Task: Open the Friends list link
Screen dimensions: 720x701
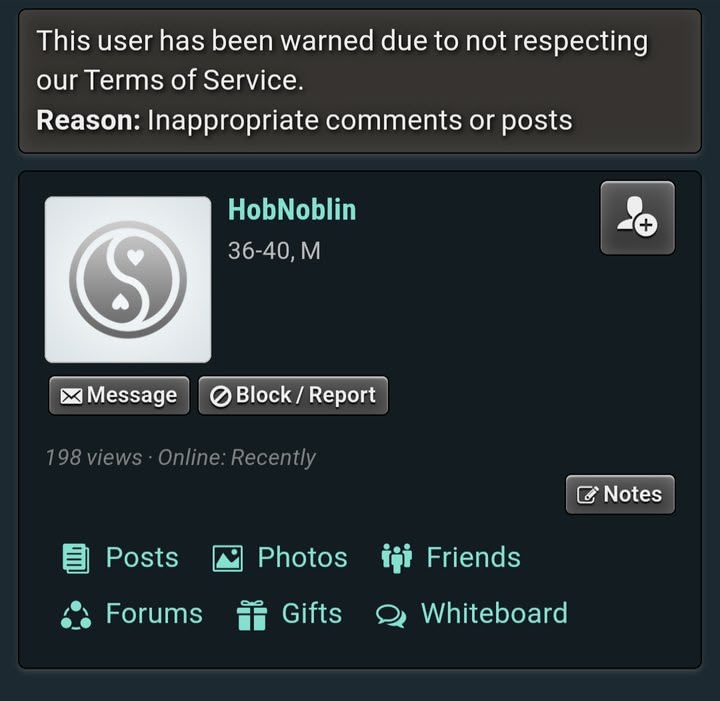Action: click(x=473, y=558)
